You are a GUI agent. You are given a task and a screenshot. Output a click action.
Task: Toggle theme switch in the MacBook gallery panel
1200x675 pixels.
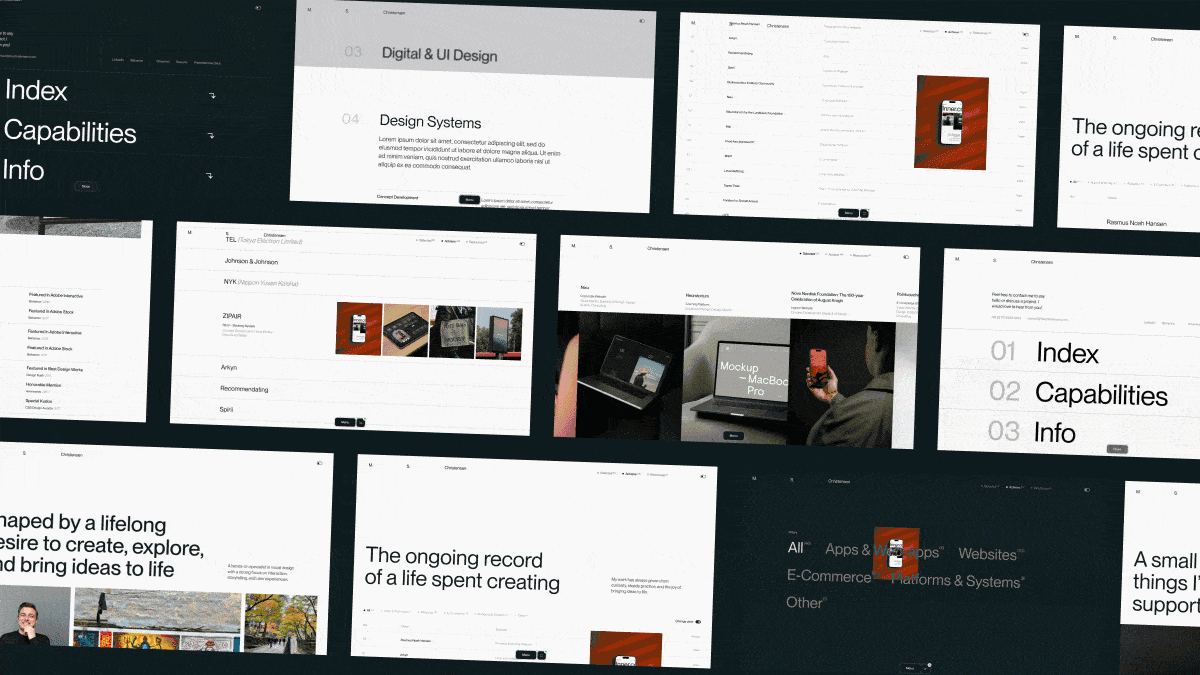tap(906, 256)
